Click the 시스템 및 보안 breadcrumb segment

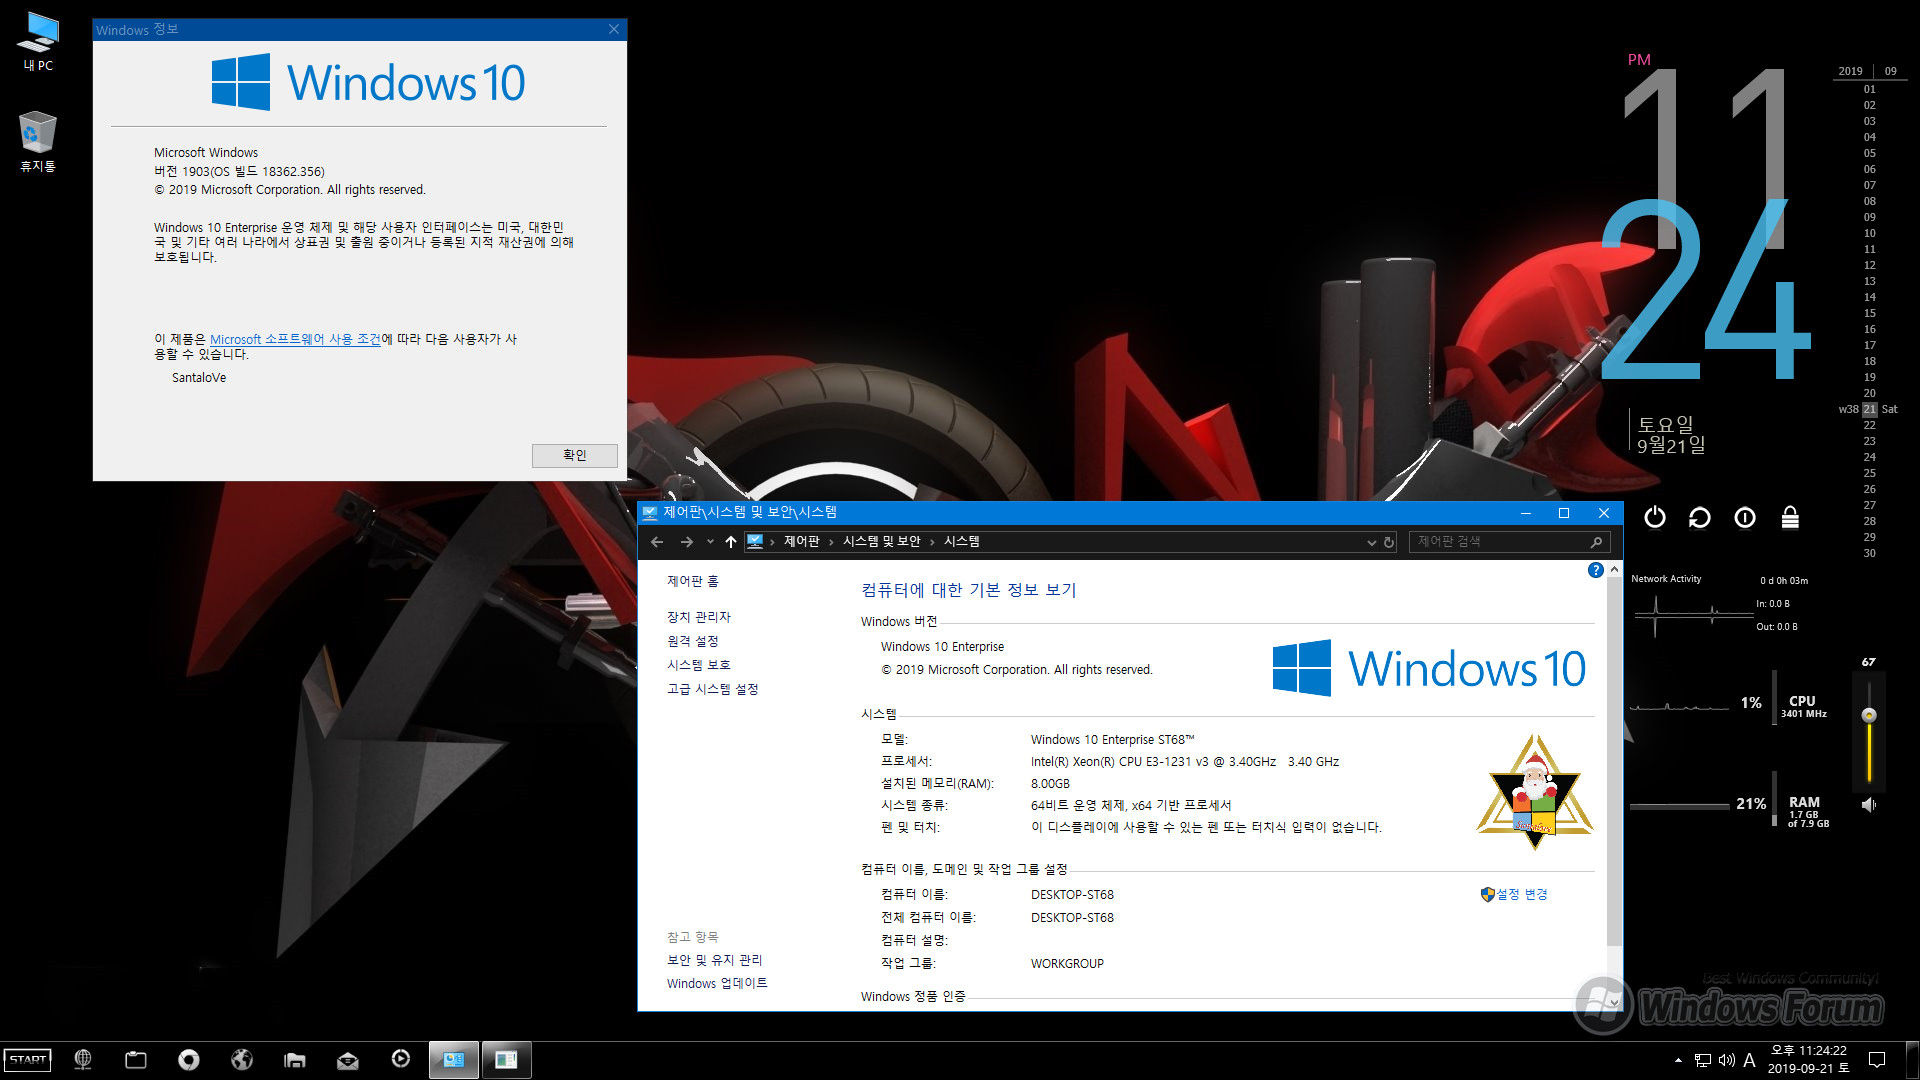pos(881,541)
